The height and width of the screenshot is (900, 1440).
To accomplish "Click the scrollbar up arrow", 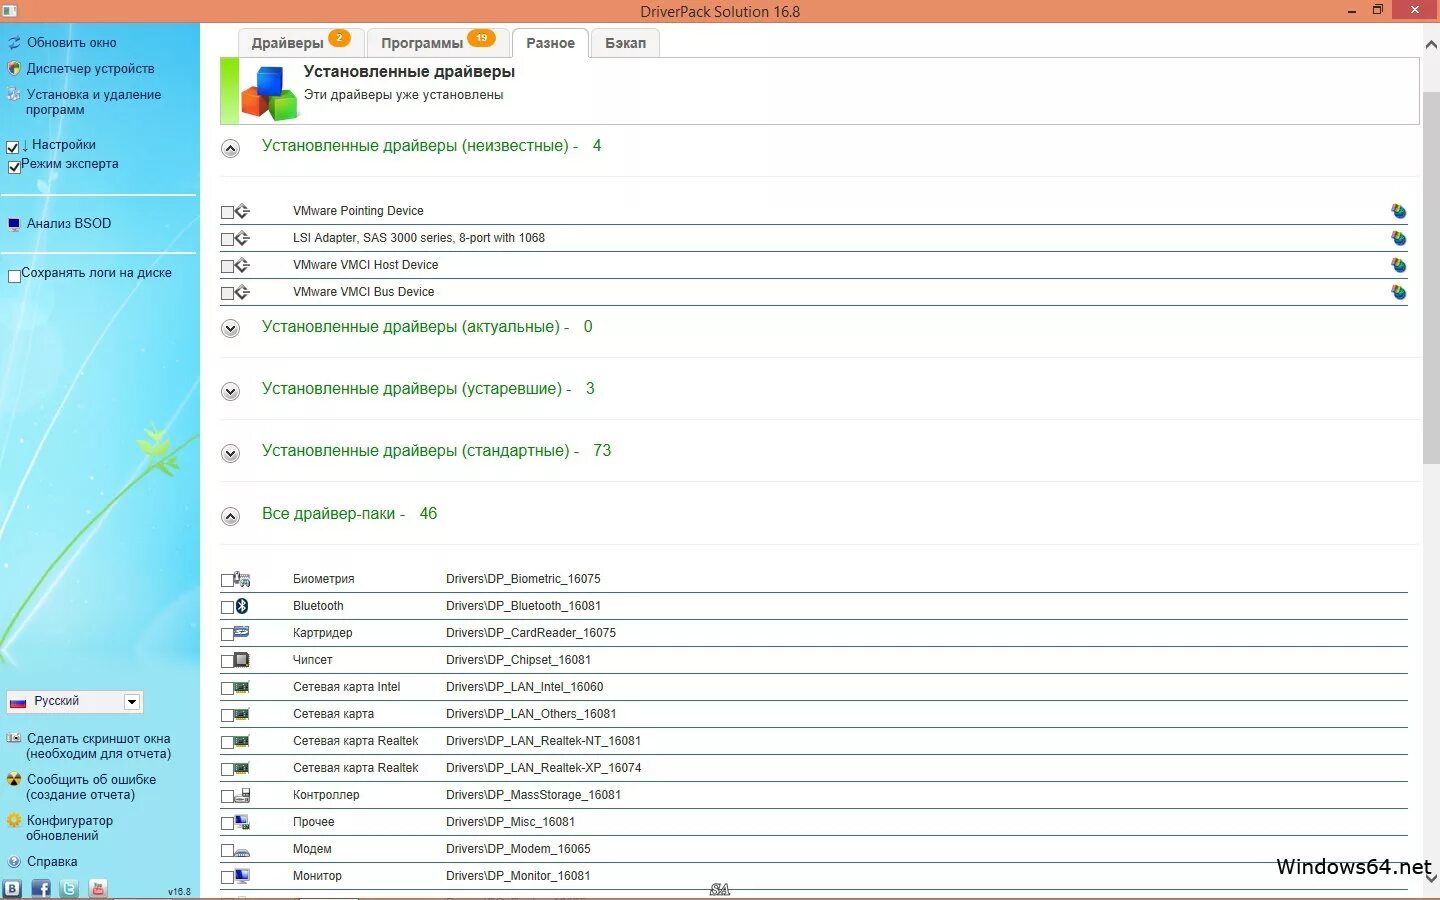I will tap(1431, 45).
